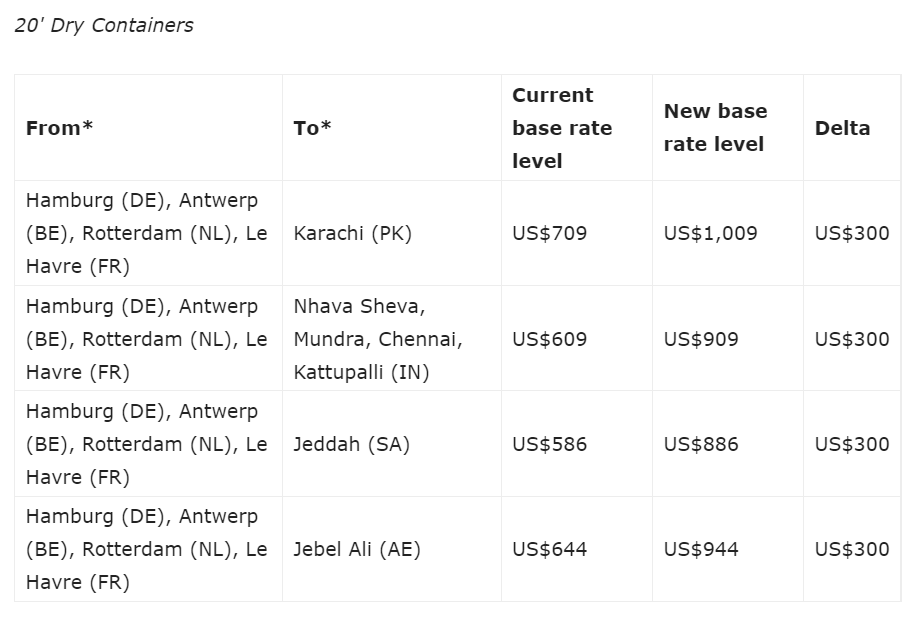Click the Jeddah (SA) destination cell

tap(351, 445)
